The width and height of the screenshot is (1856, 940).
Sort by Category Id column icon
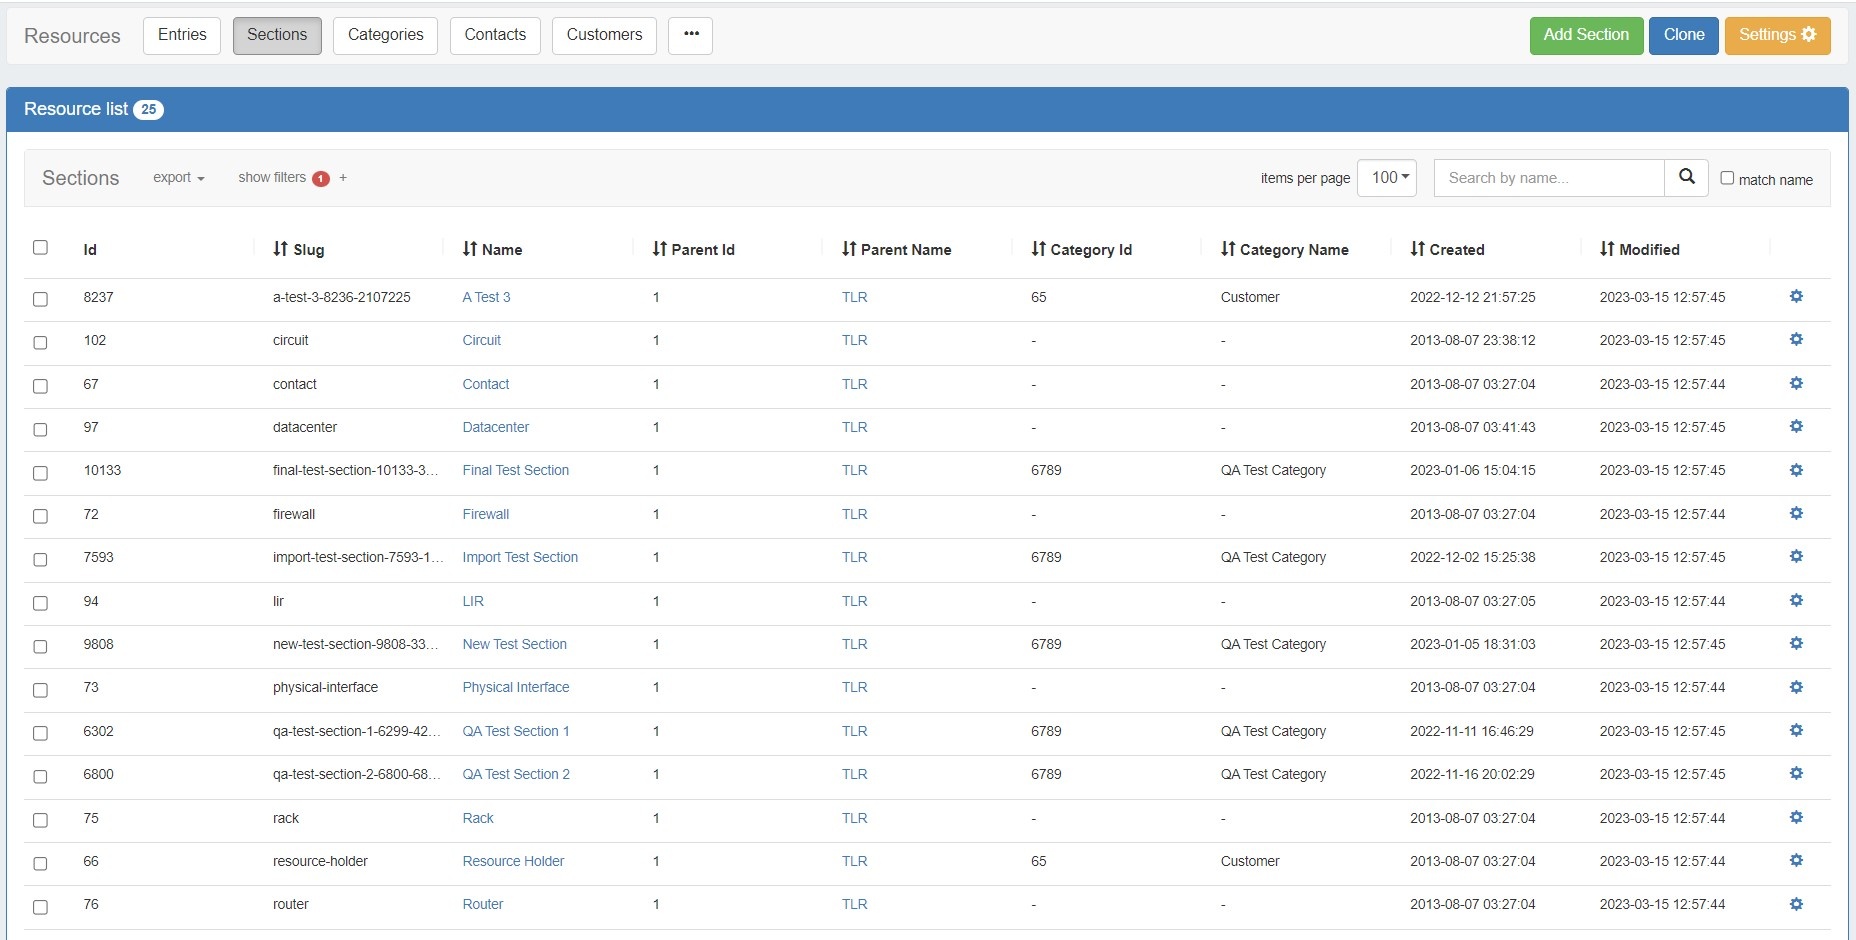tap(1038, 249)
